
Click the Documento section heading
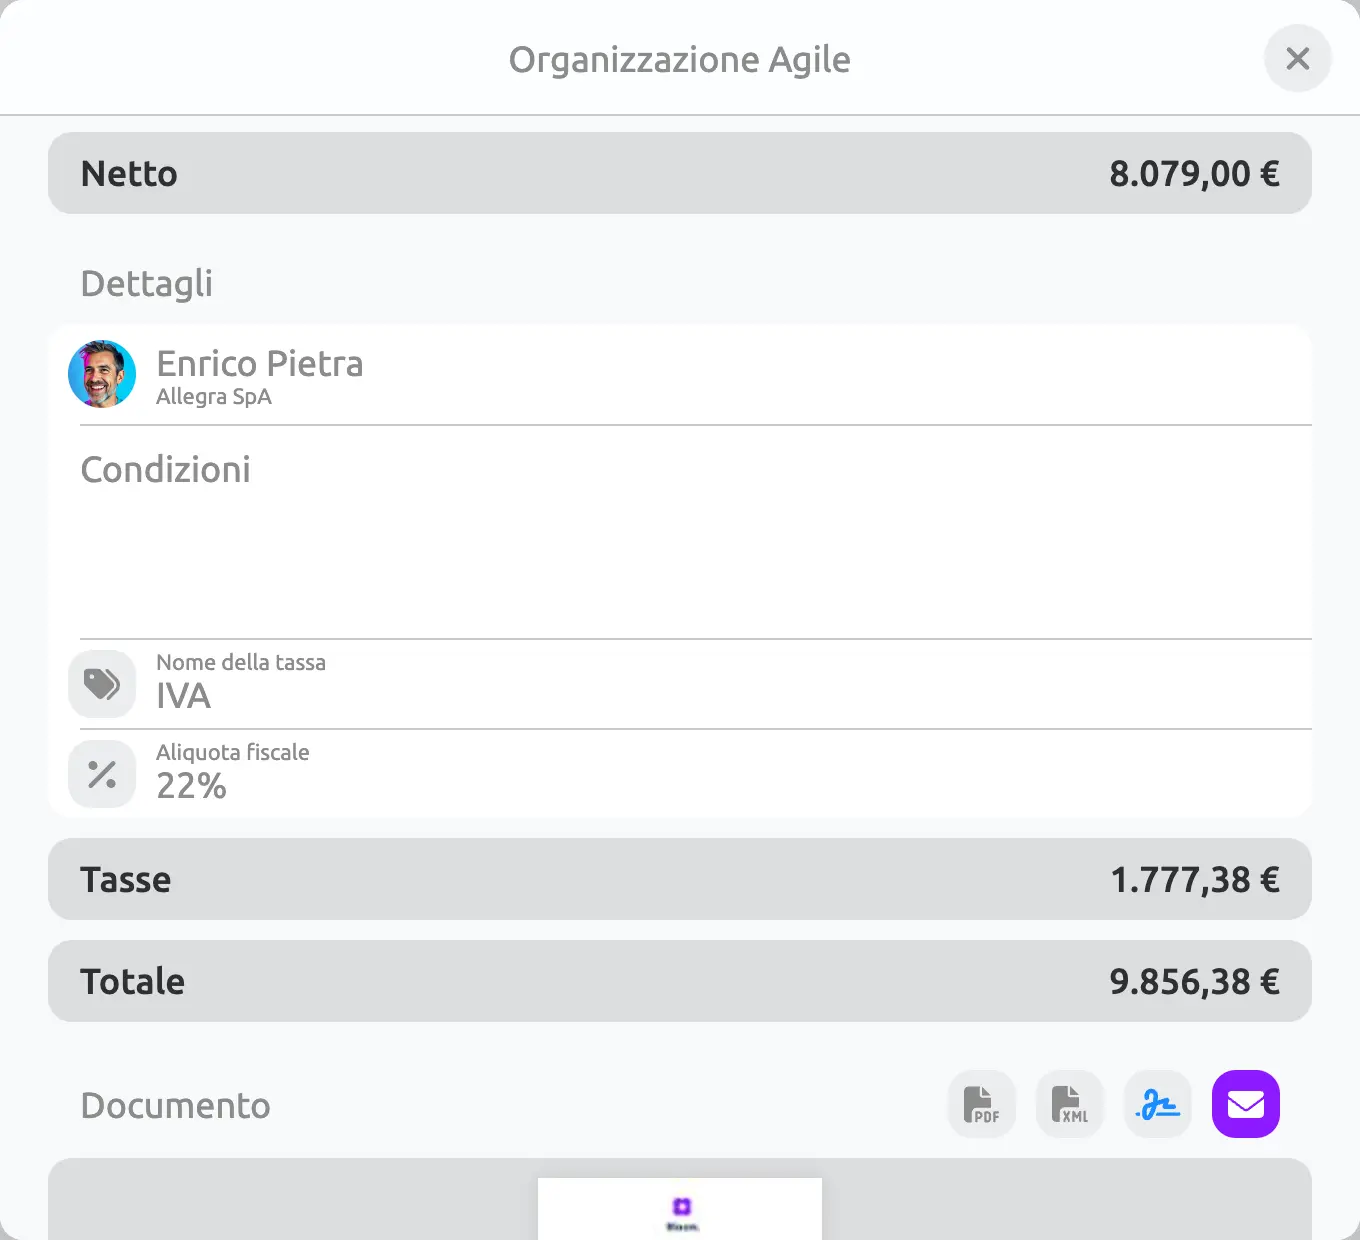[175, 1105]
